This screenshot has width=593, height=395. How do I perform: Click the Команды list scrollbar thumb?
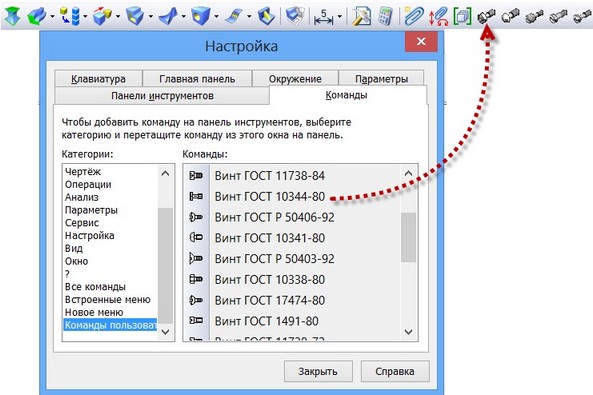408,237
